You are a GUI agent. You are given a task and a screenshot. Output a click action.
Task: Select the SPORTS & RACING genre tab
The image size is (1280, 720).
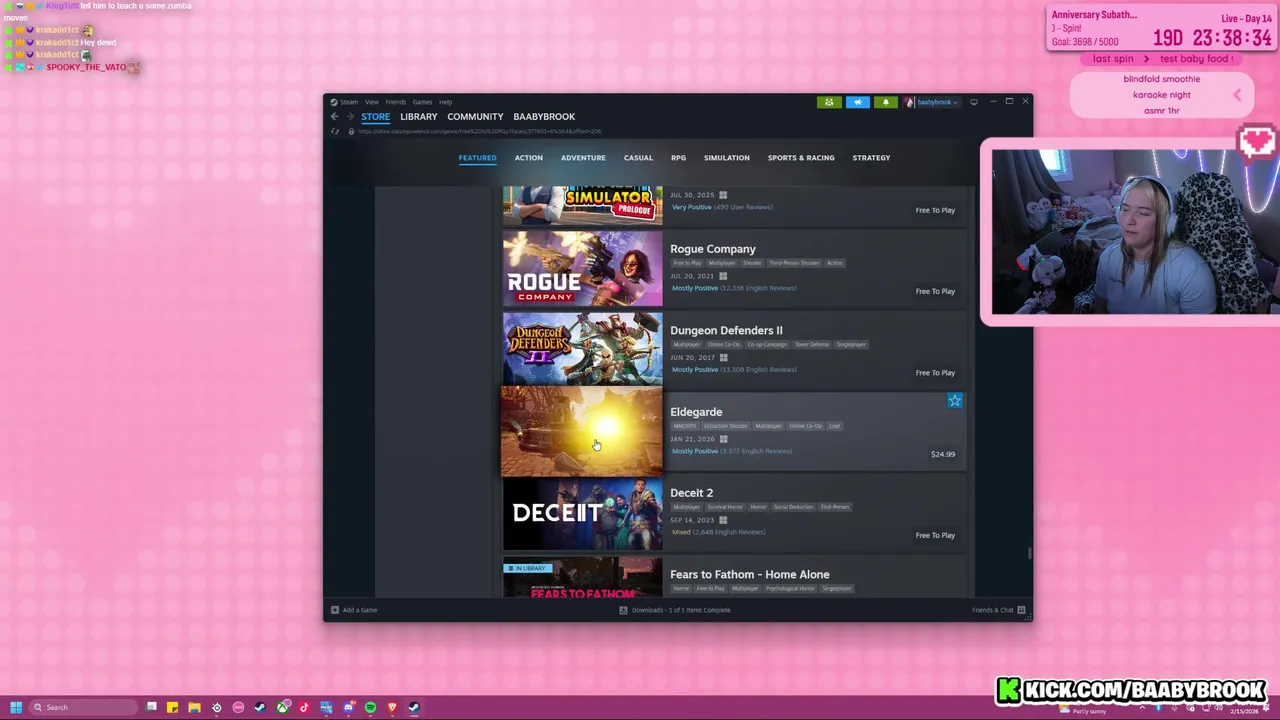pyautogui.click(x=801, y=158)
